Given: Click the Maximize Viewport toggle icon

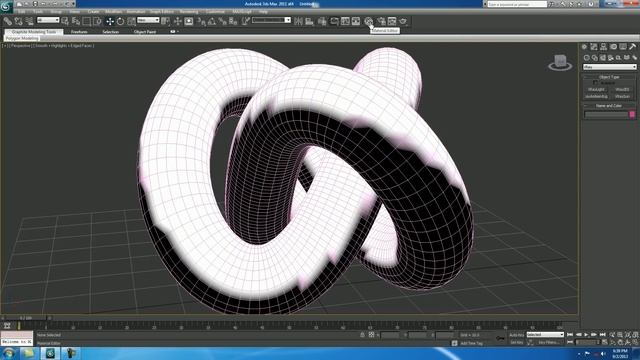Looking at the screenshot, I should pyautogui.click(x=635, y=342).
